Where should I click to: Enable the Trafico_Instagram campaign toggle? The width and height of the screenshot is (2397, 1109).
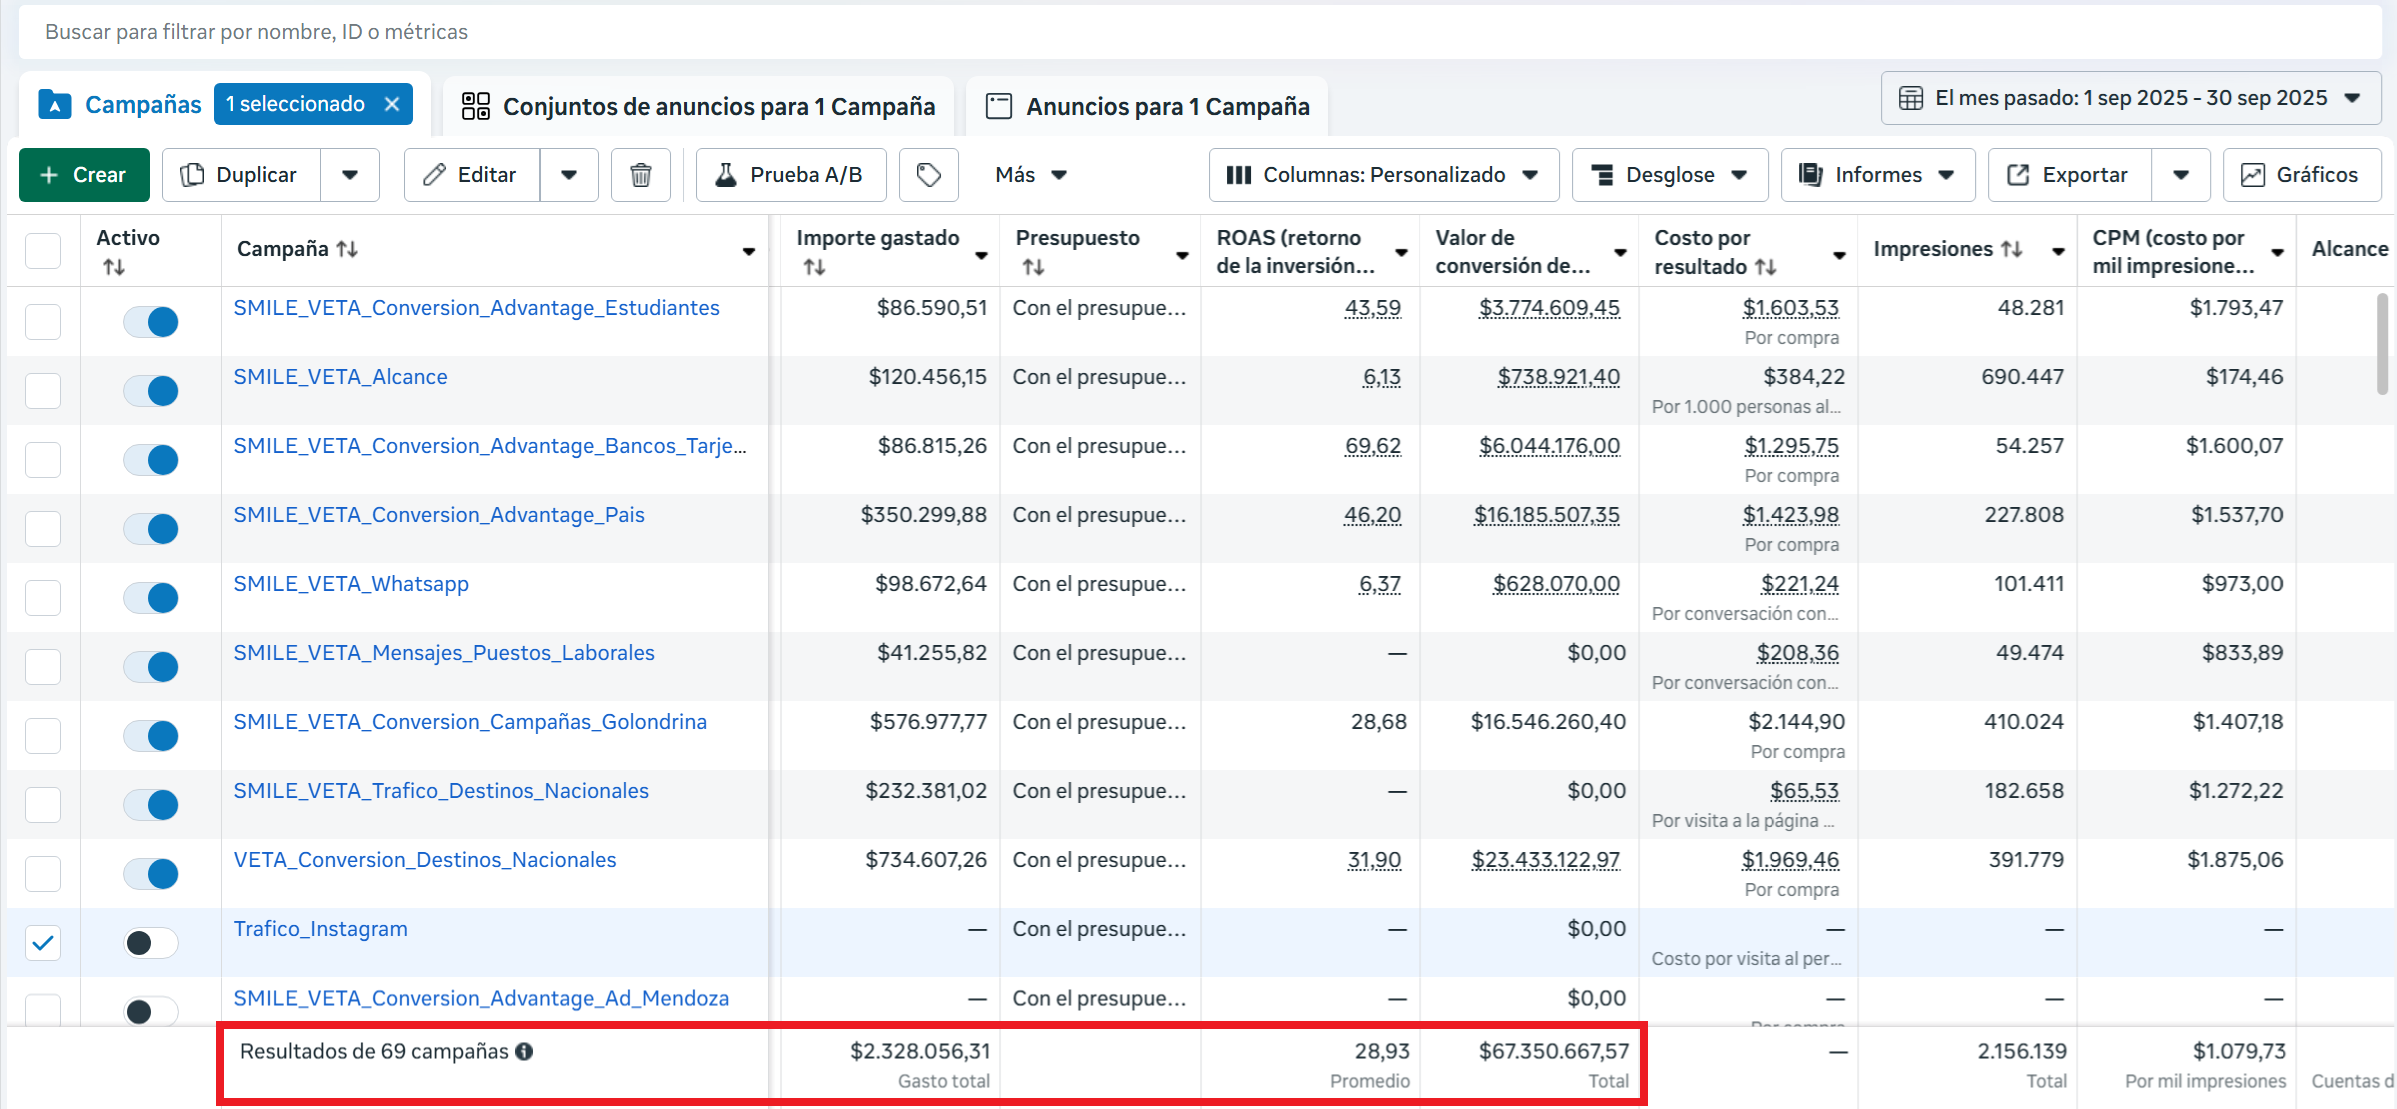coord(151,942)
